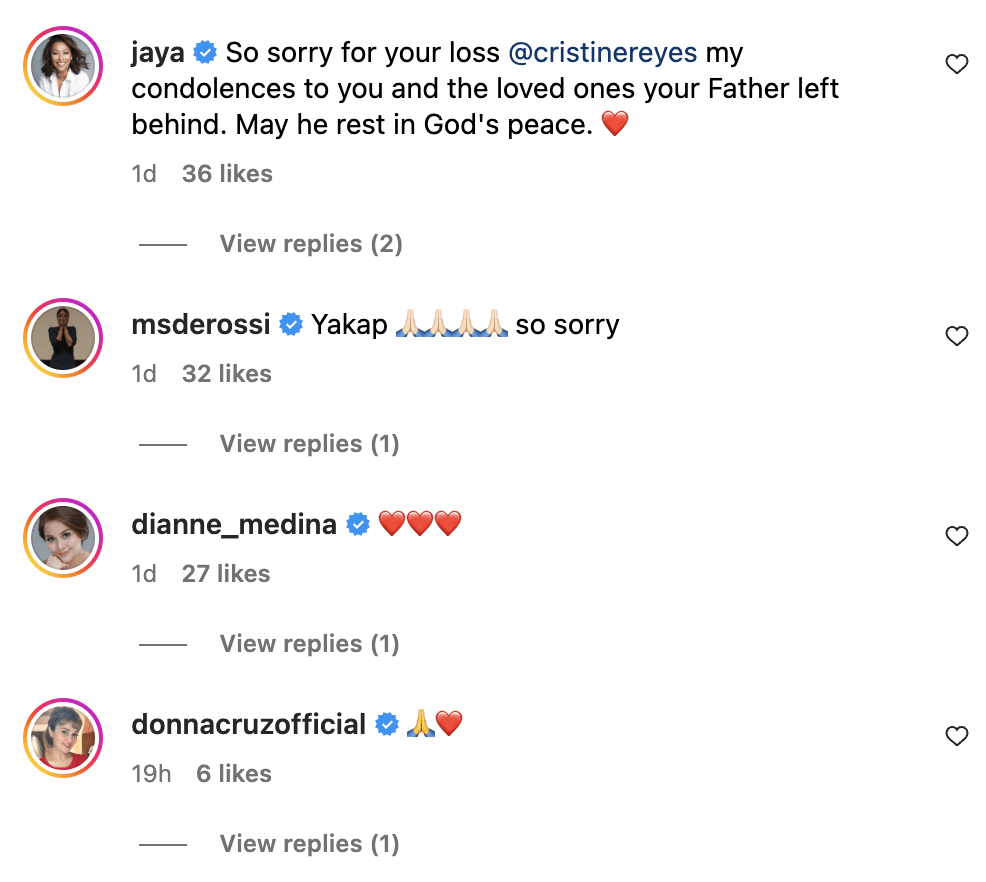The width and height of the screenshot is (986, 882).
Task: Select the 1d timestamp on msderossi's comment
Action: pos(144,373)
